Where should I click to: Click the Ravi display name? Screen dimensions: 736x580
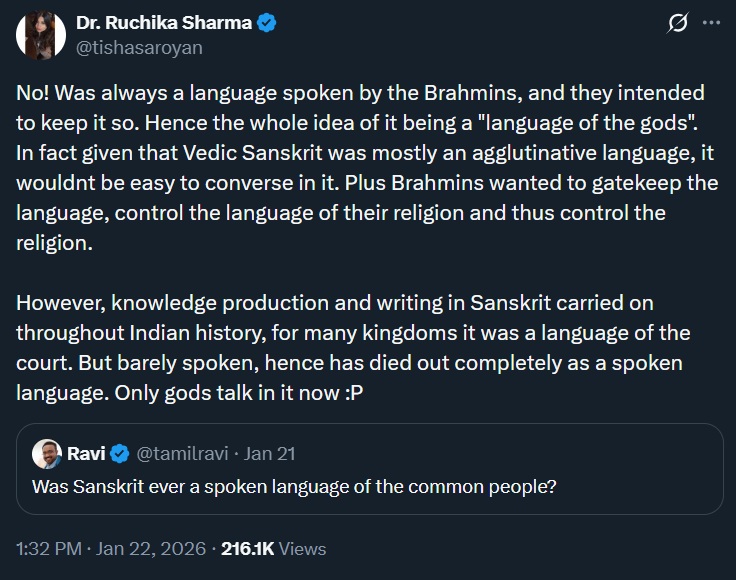click(85, 454)
